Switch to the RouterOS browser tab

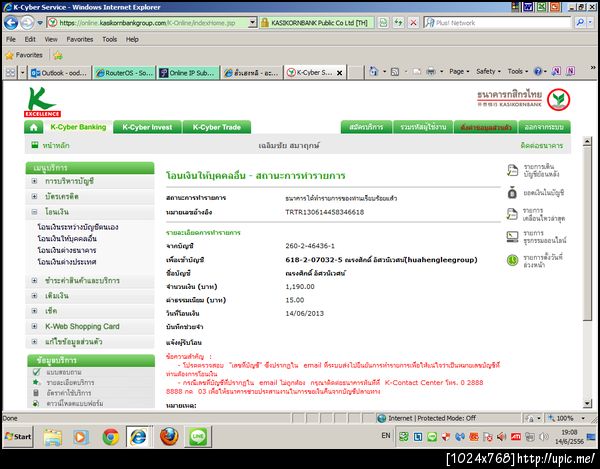[x=125, y=73]
